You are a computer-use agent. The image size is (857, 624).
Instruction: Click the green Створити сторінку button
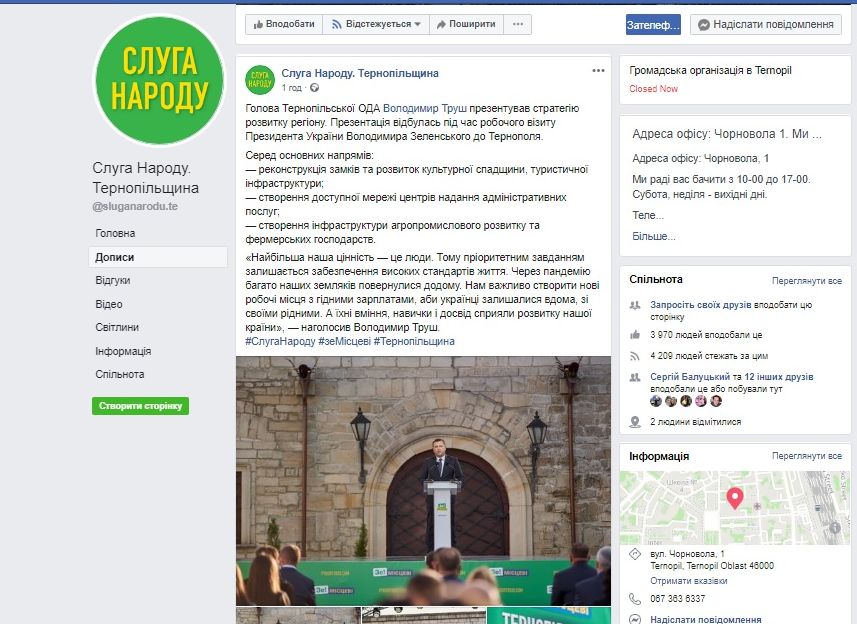[x=140, y=406]
